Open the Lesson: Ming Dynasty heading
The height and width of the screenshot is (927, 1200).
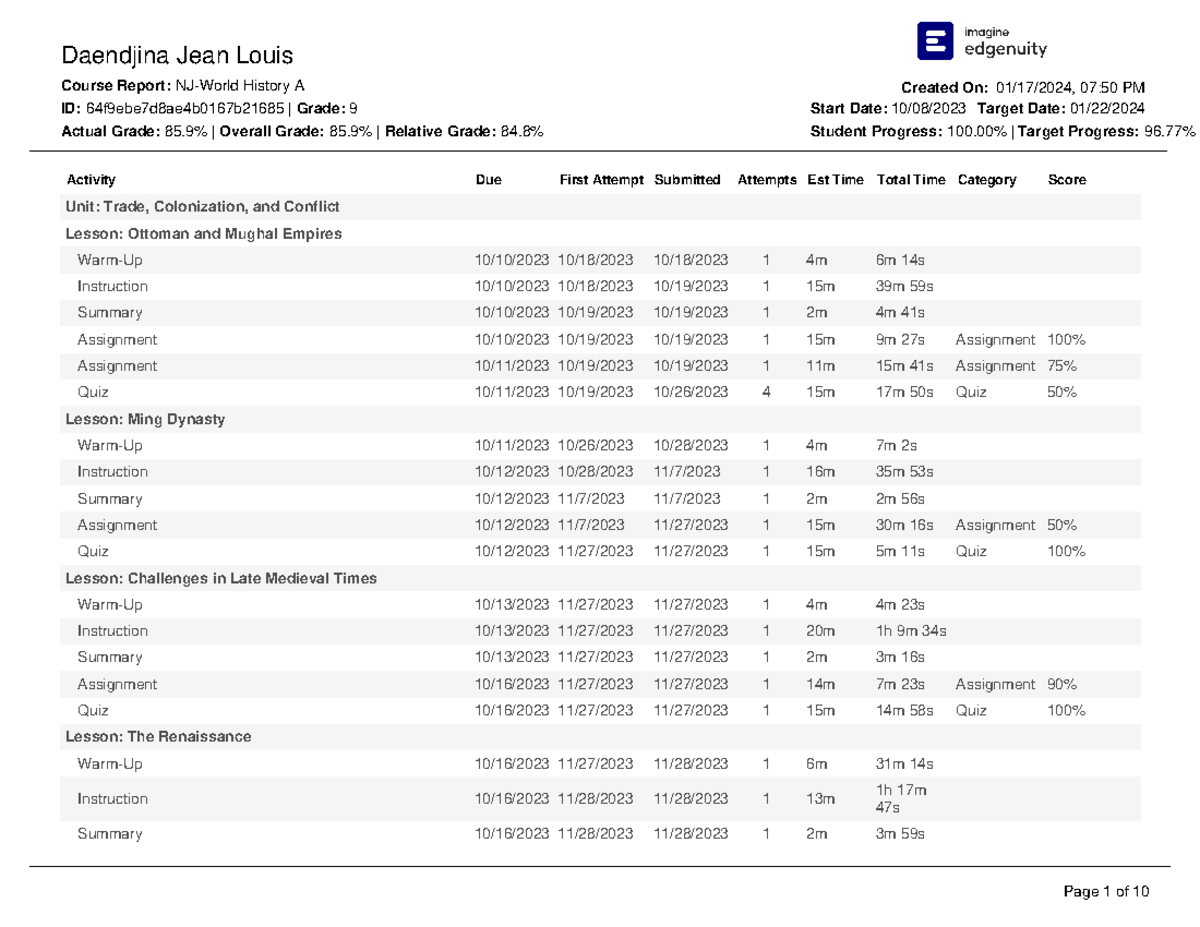pos(145,419)
